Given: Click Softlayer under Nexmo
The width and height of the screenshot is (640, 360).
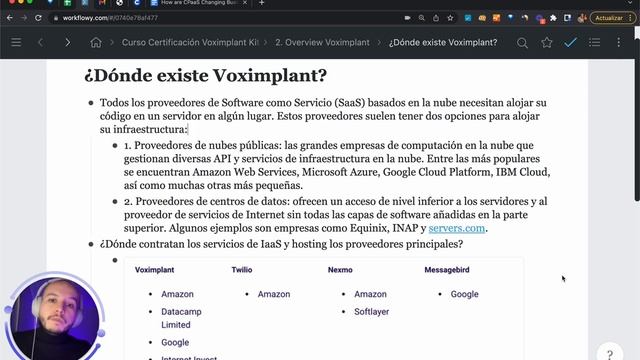Looking at the screenshot, I should point(371,312).
